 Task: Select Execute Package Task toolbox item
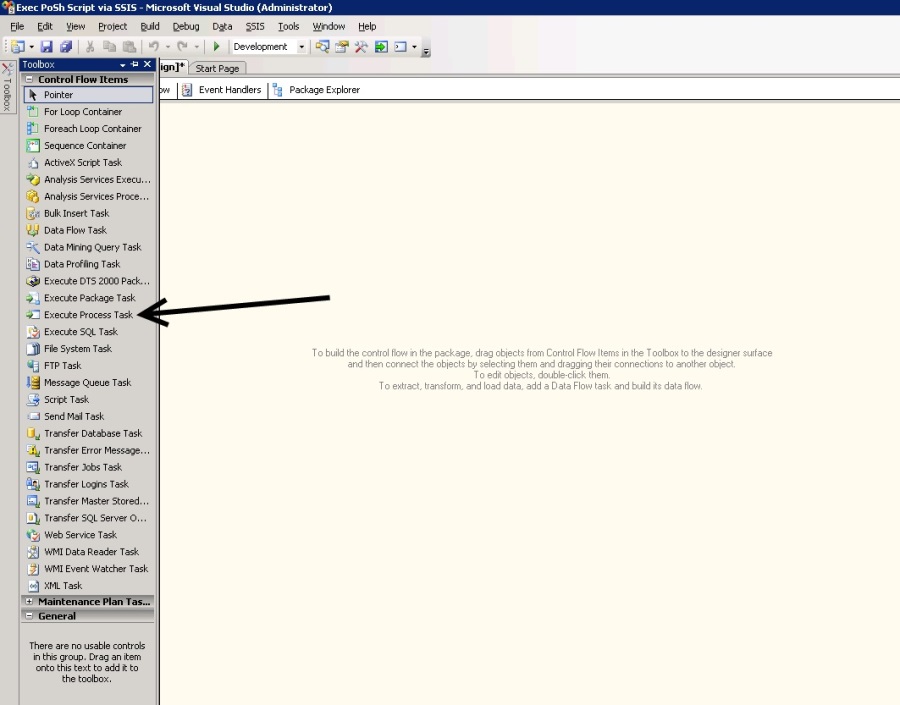(x=88, y=298)
